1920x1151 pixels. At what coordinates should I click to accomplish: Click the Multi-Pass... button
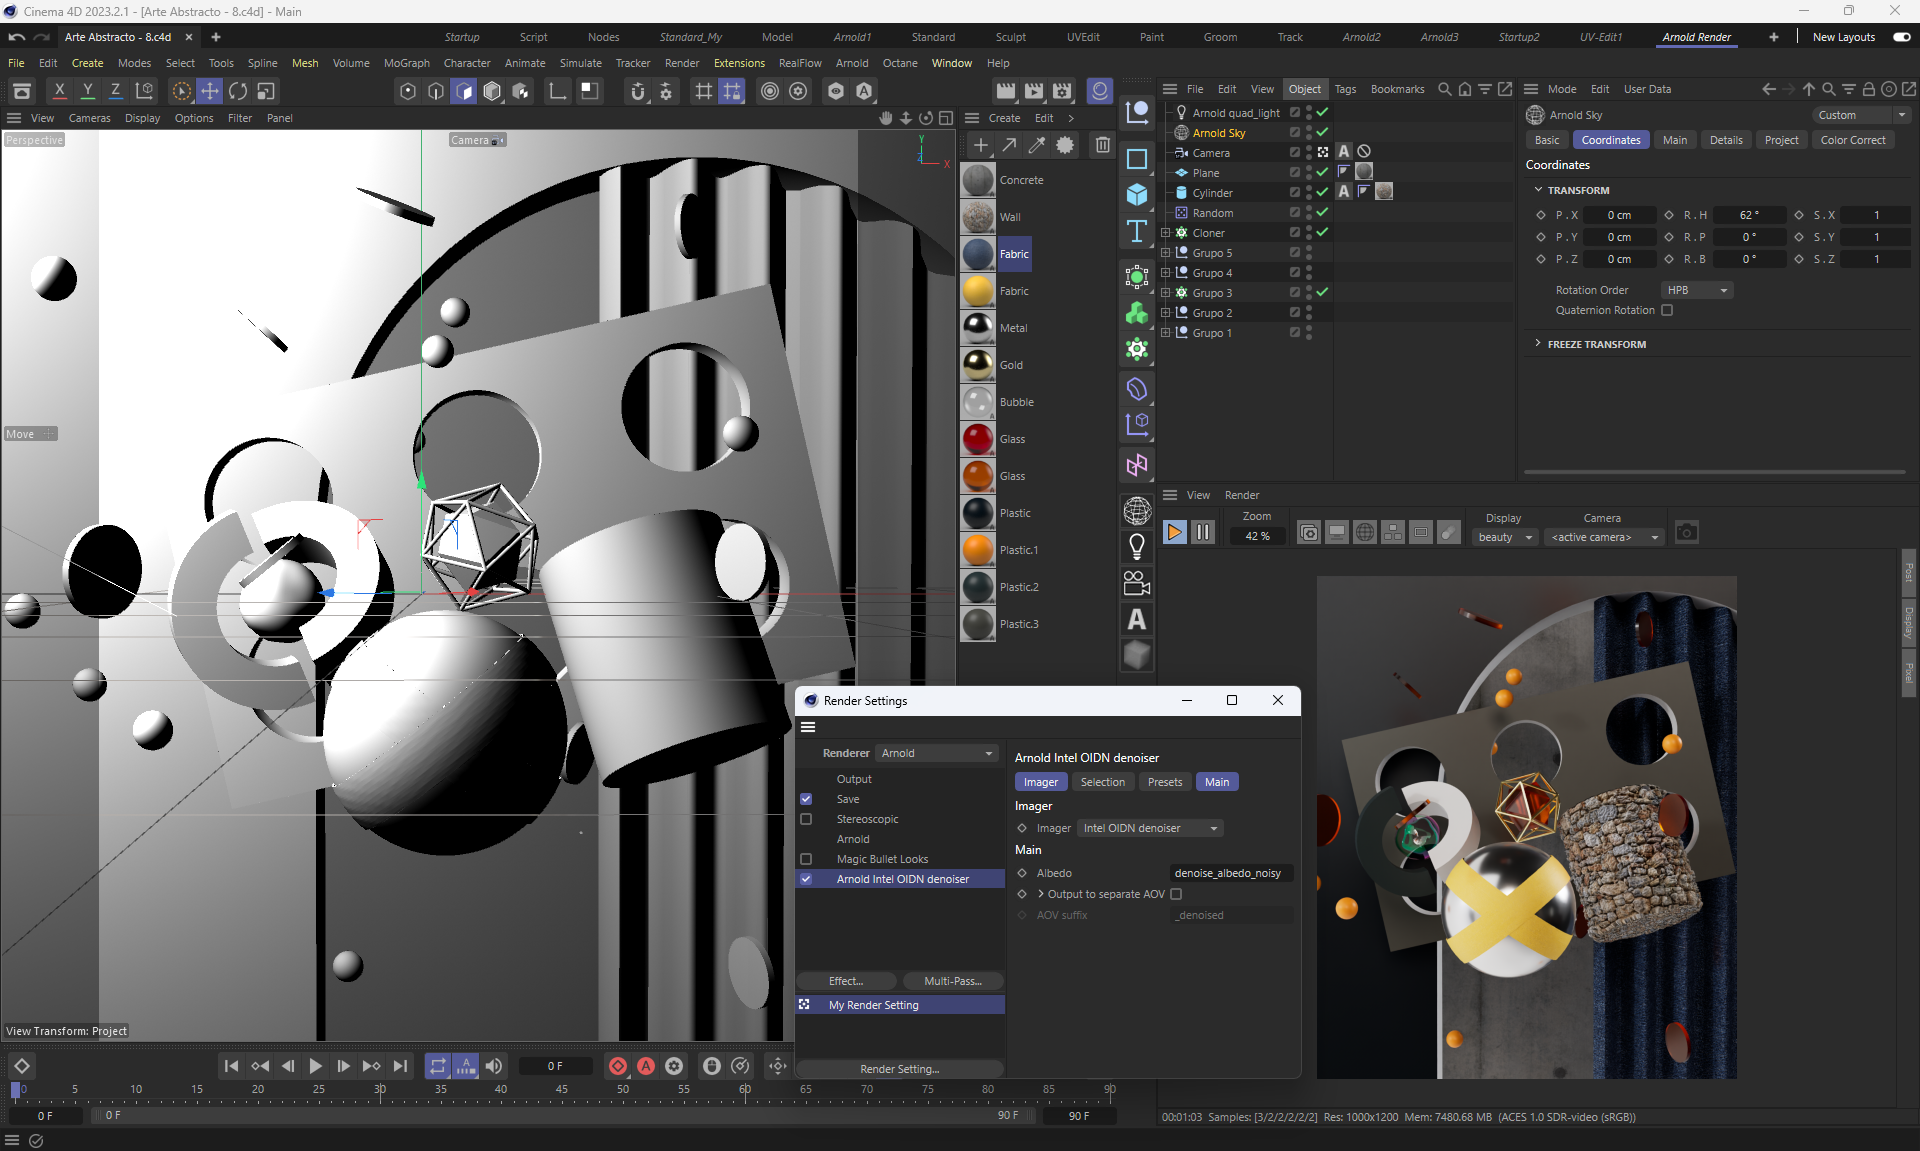[x=952, y=981]
